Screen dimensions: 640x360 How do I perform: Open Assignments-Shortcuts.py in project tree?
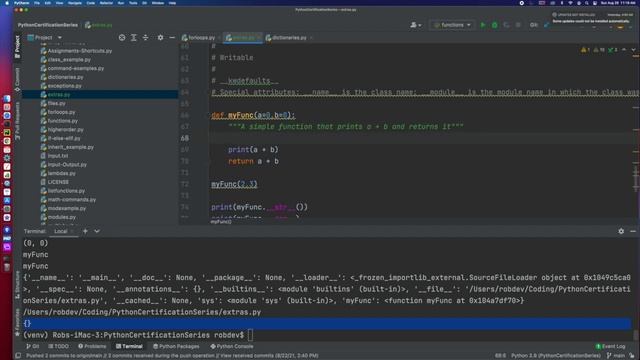76,51
